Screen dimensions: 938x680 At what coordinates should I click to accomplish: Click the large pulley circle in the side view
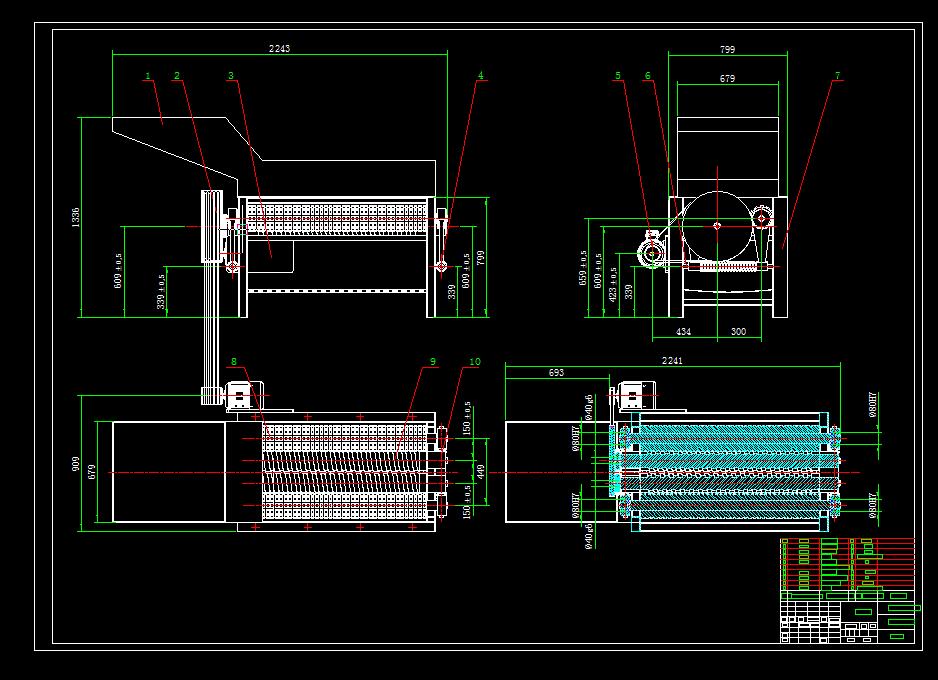point(717,226)
